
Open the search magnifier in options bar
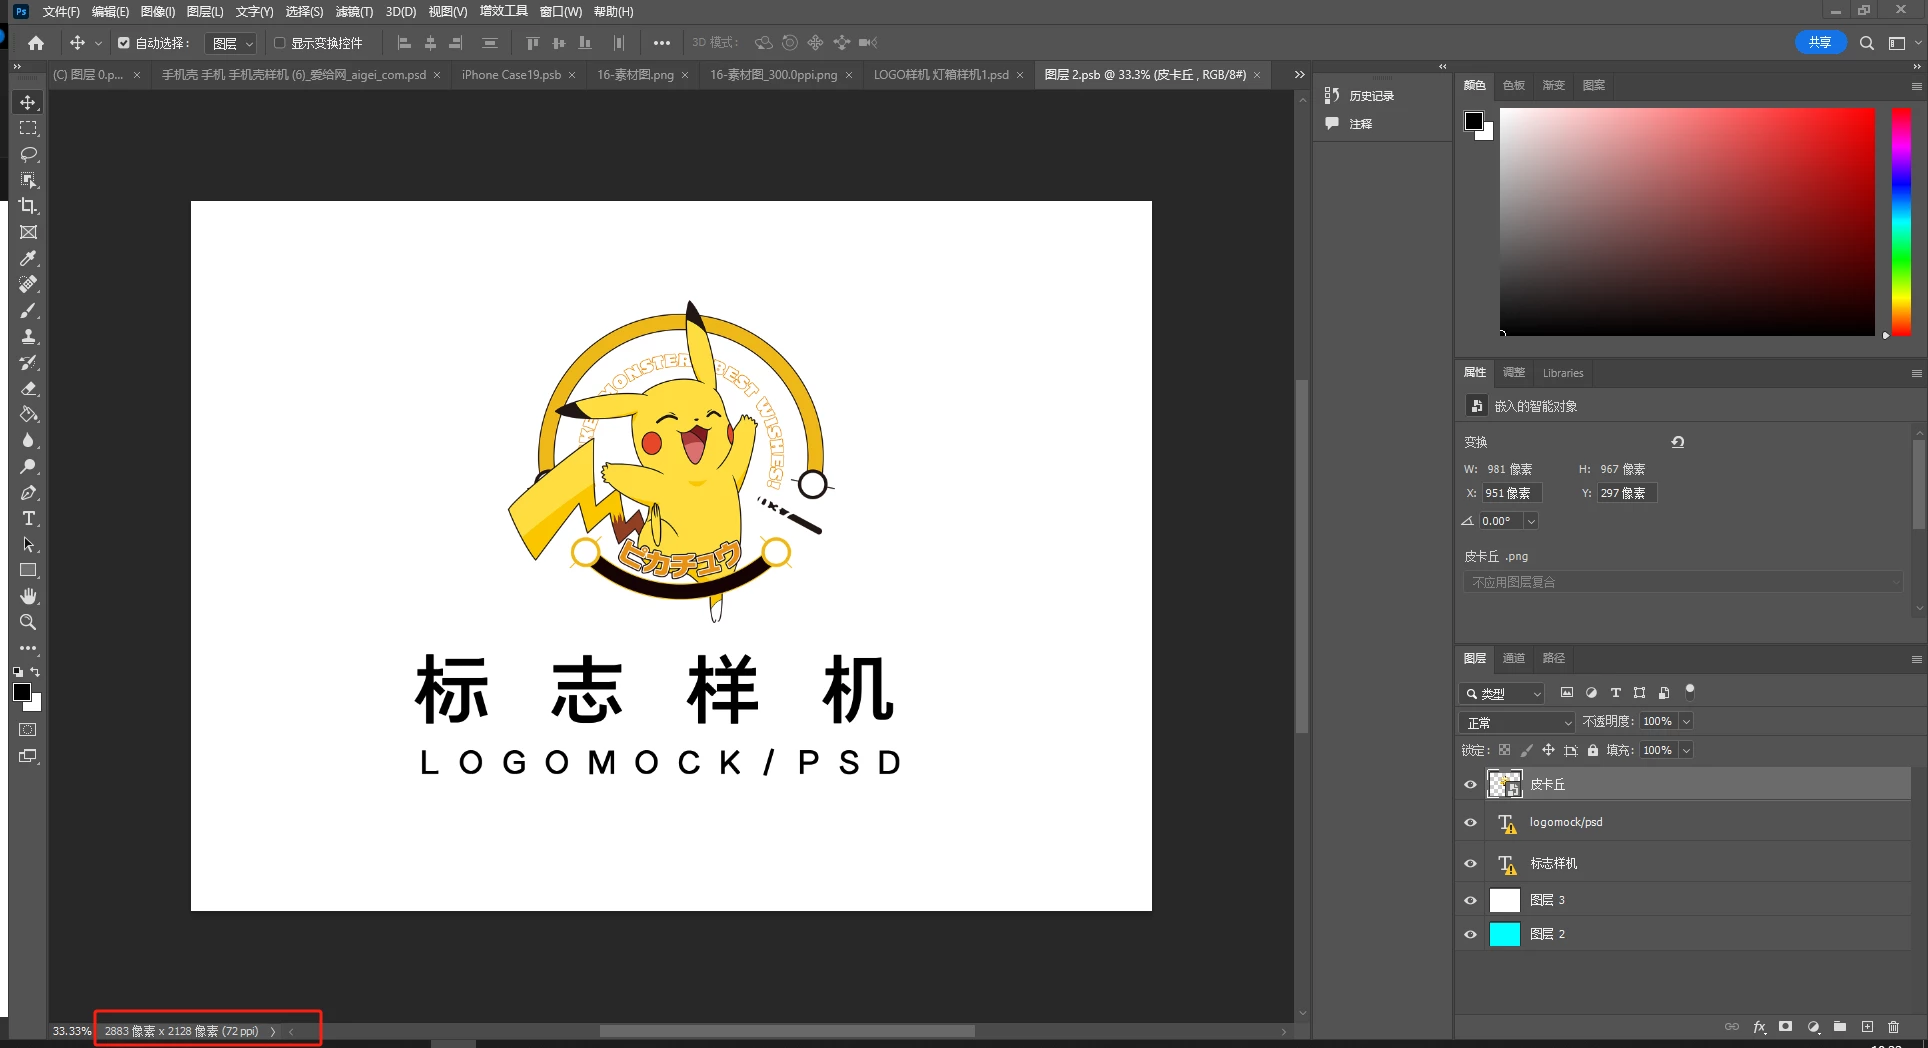[1866, 43]
